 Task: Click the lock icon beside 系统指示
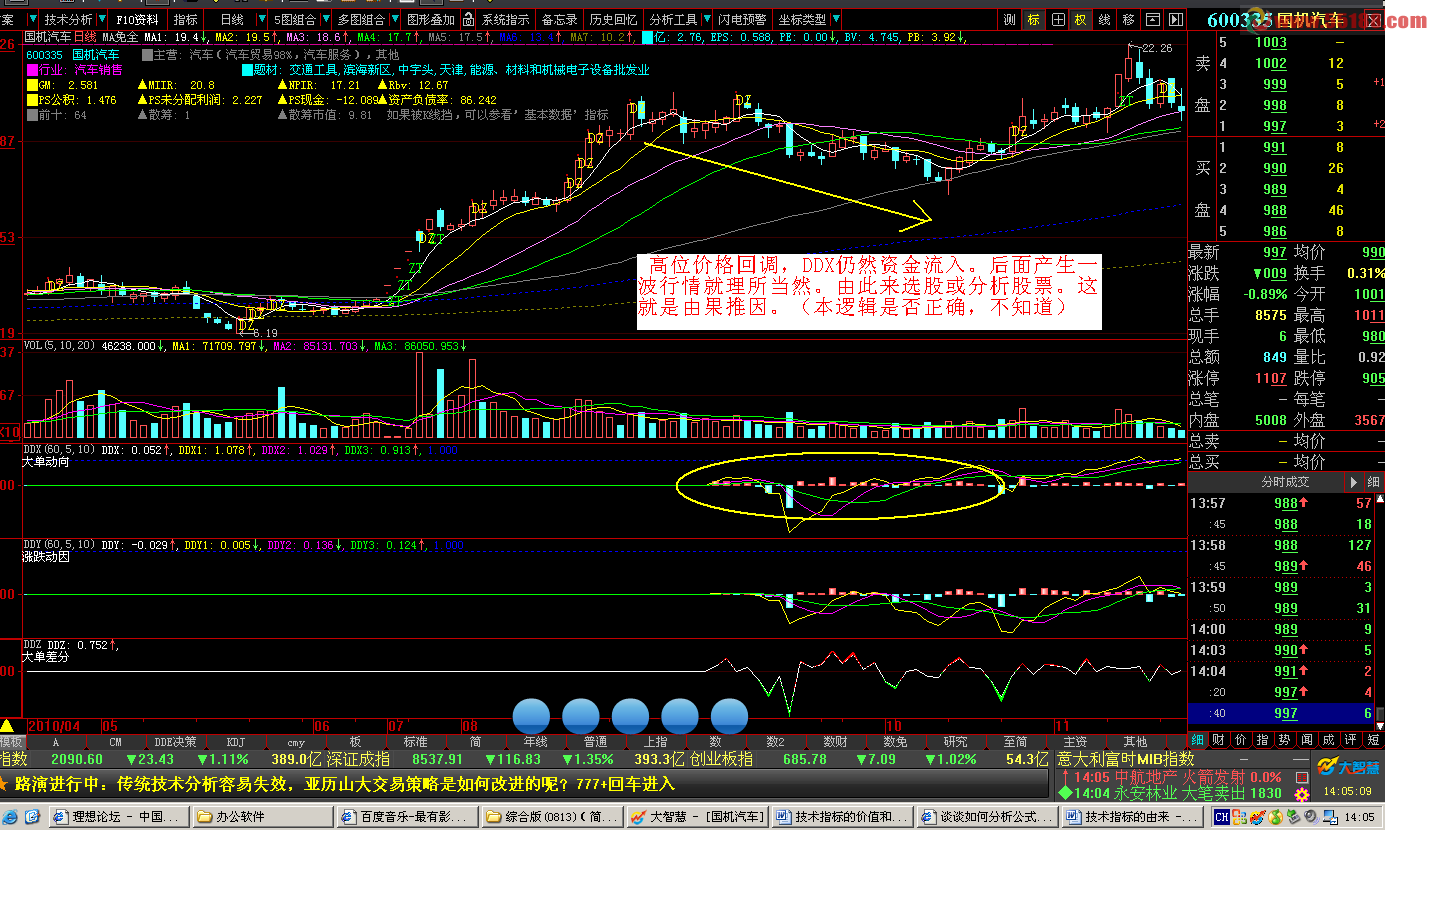468,19
